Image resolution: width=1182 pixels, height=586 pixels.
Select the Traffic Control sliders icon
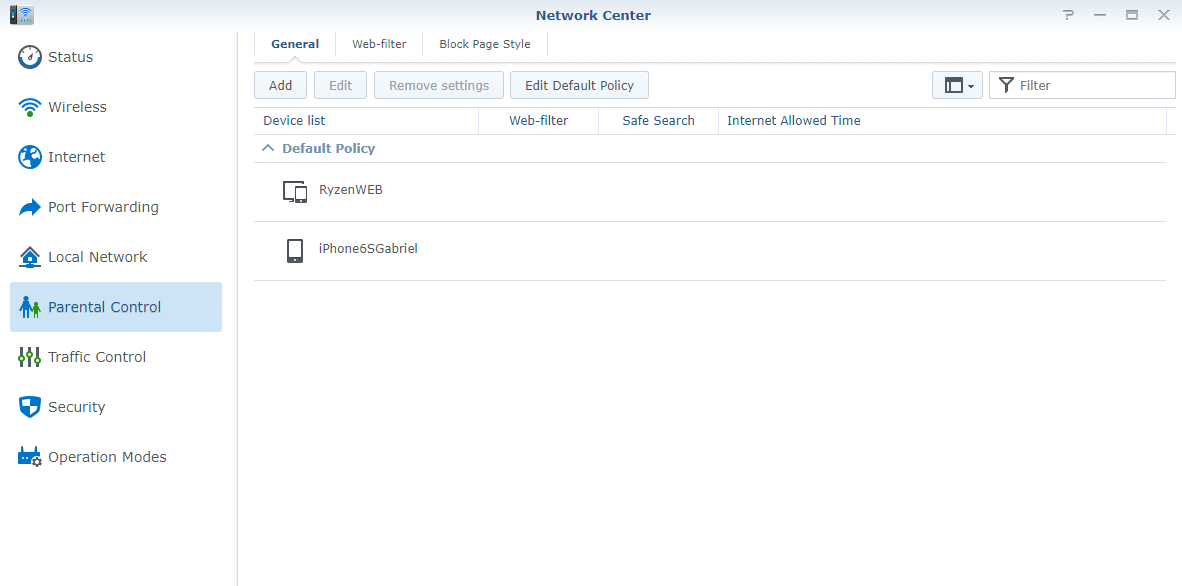(30, 357)
